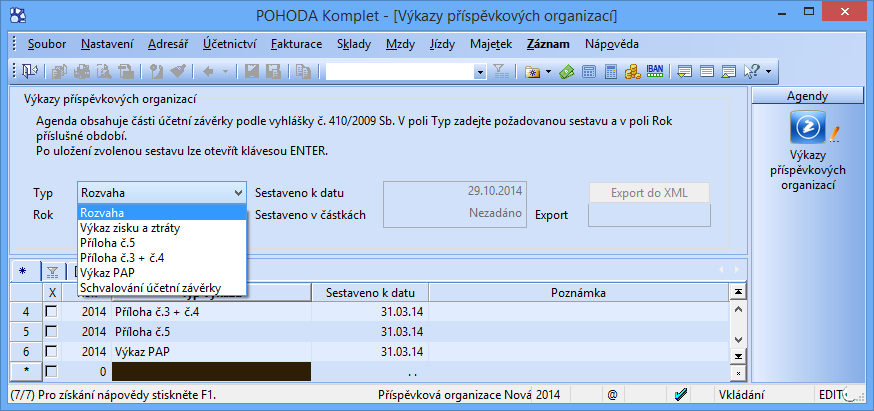Image resolution: width=874 pixels, height=411 pixels.
Task: Open the starred folder icon in toolbar
Action: 533,71
